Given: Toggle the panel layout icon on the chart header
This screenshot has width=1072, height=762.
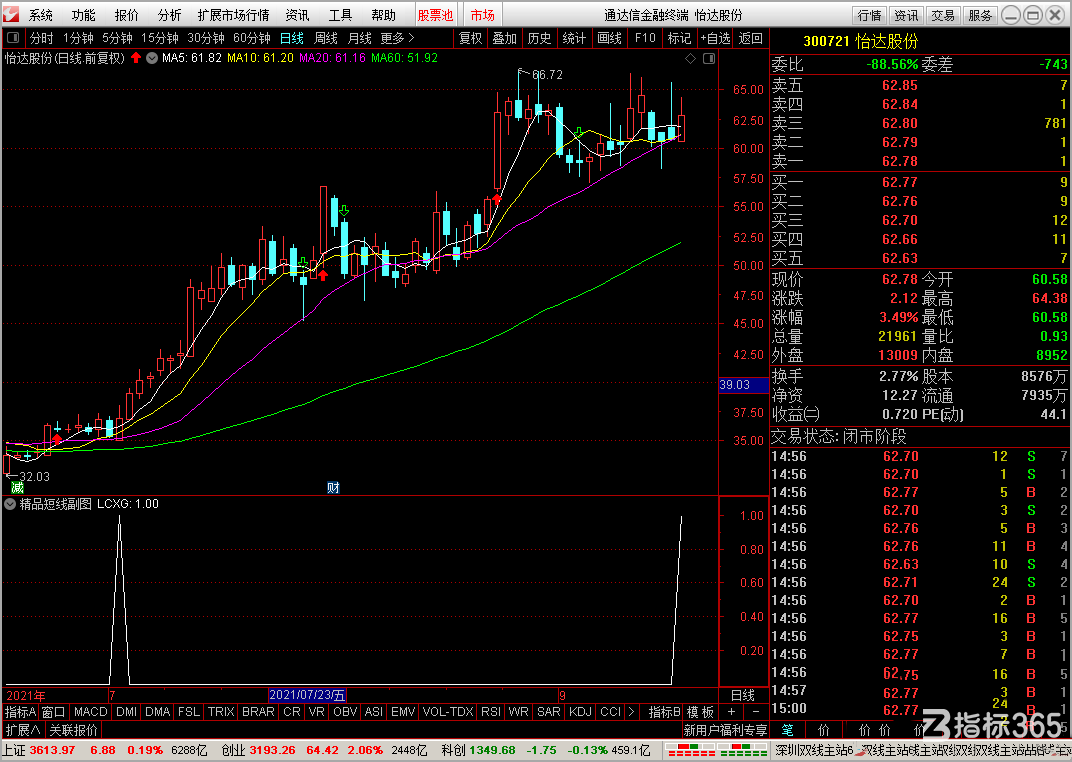Looking at the screenshot, I should (709, 59).
